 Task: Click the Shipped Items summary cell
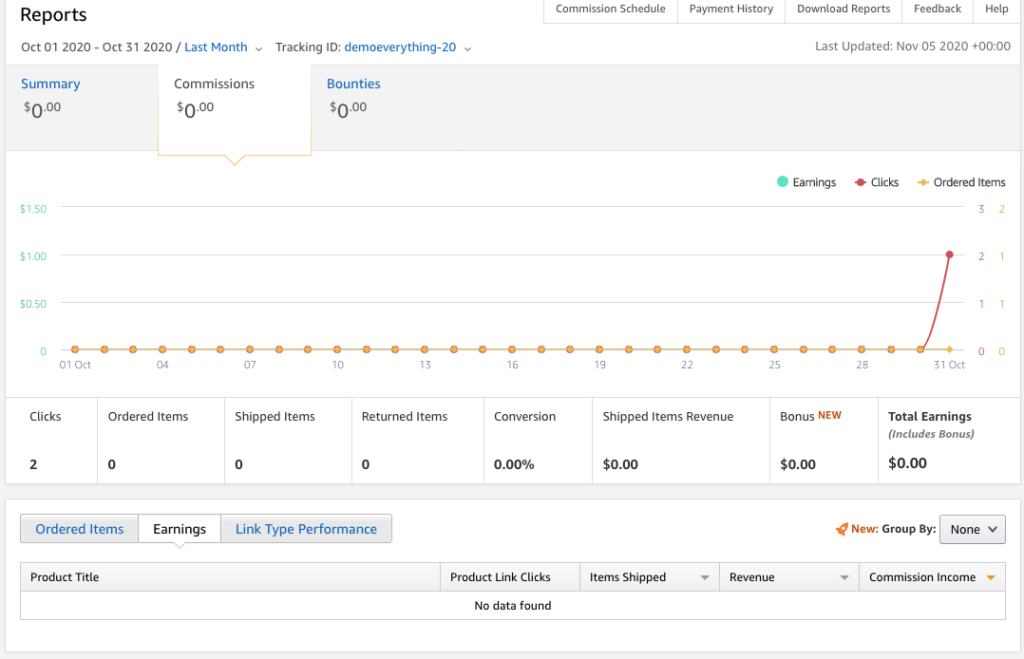coord(288,441)
